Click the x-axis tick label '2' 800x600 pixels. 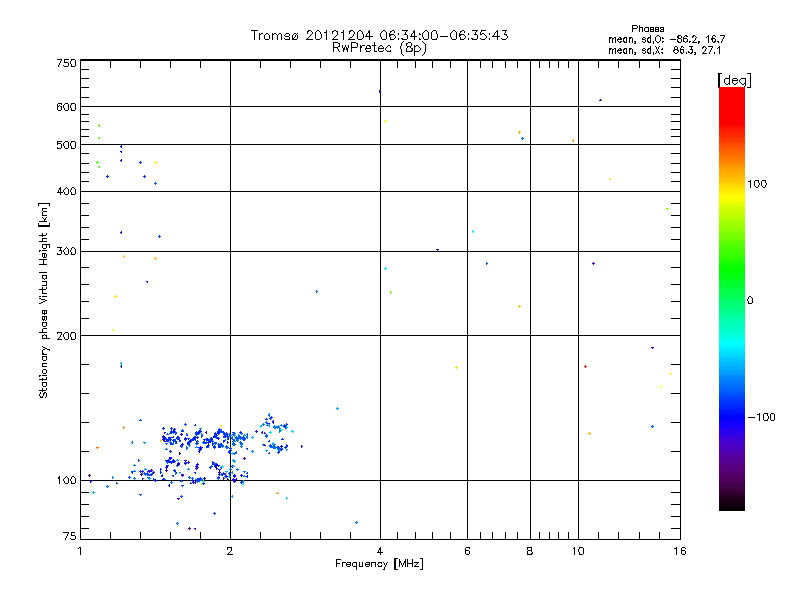pyautogui.click(x=230, y=551)
